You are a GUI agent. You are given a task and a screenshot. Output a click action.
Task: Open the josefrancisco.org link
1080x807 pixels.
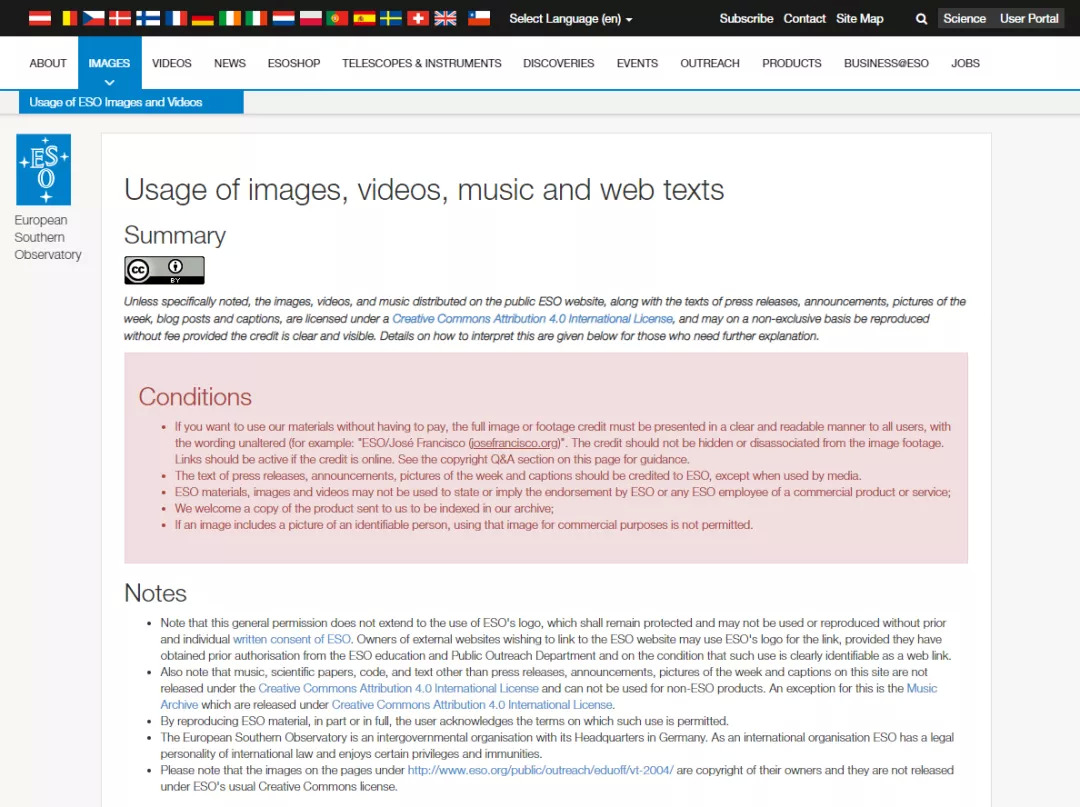point(514,443)
